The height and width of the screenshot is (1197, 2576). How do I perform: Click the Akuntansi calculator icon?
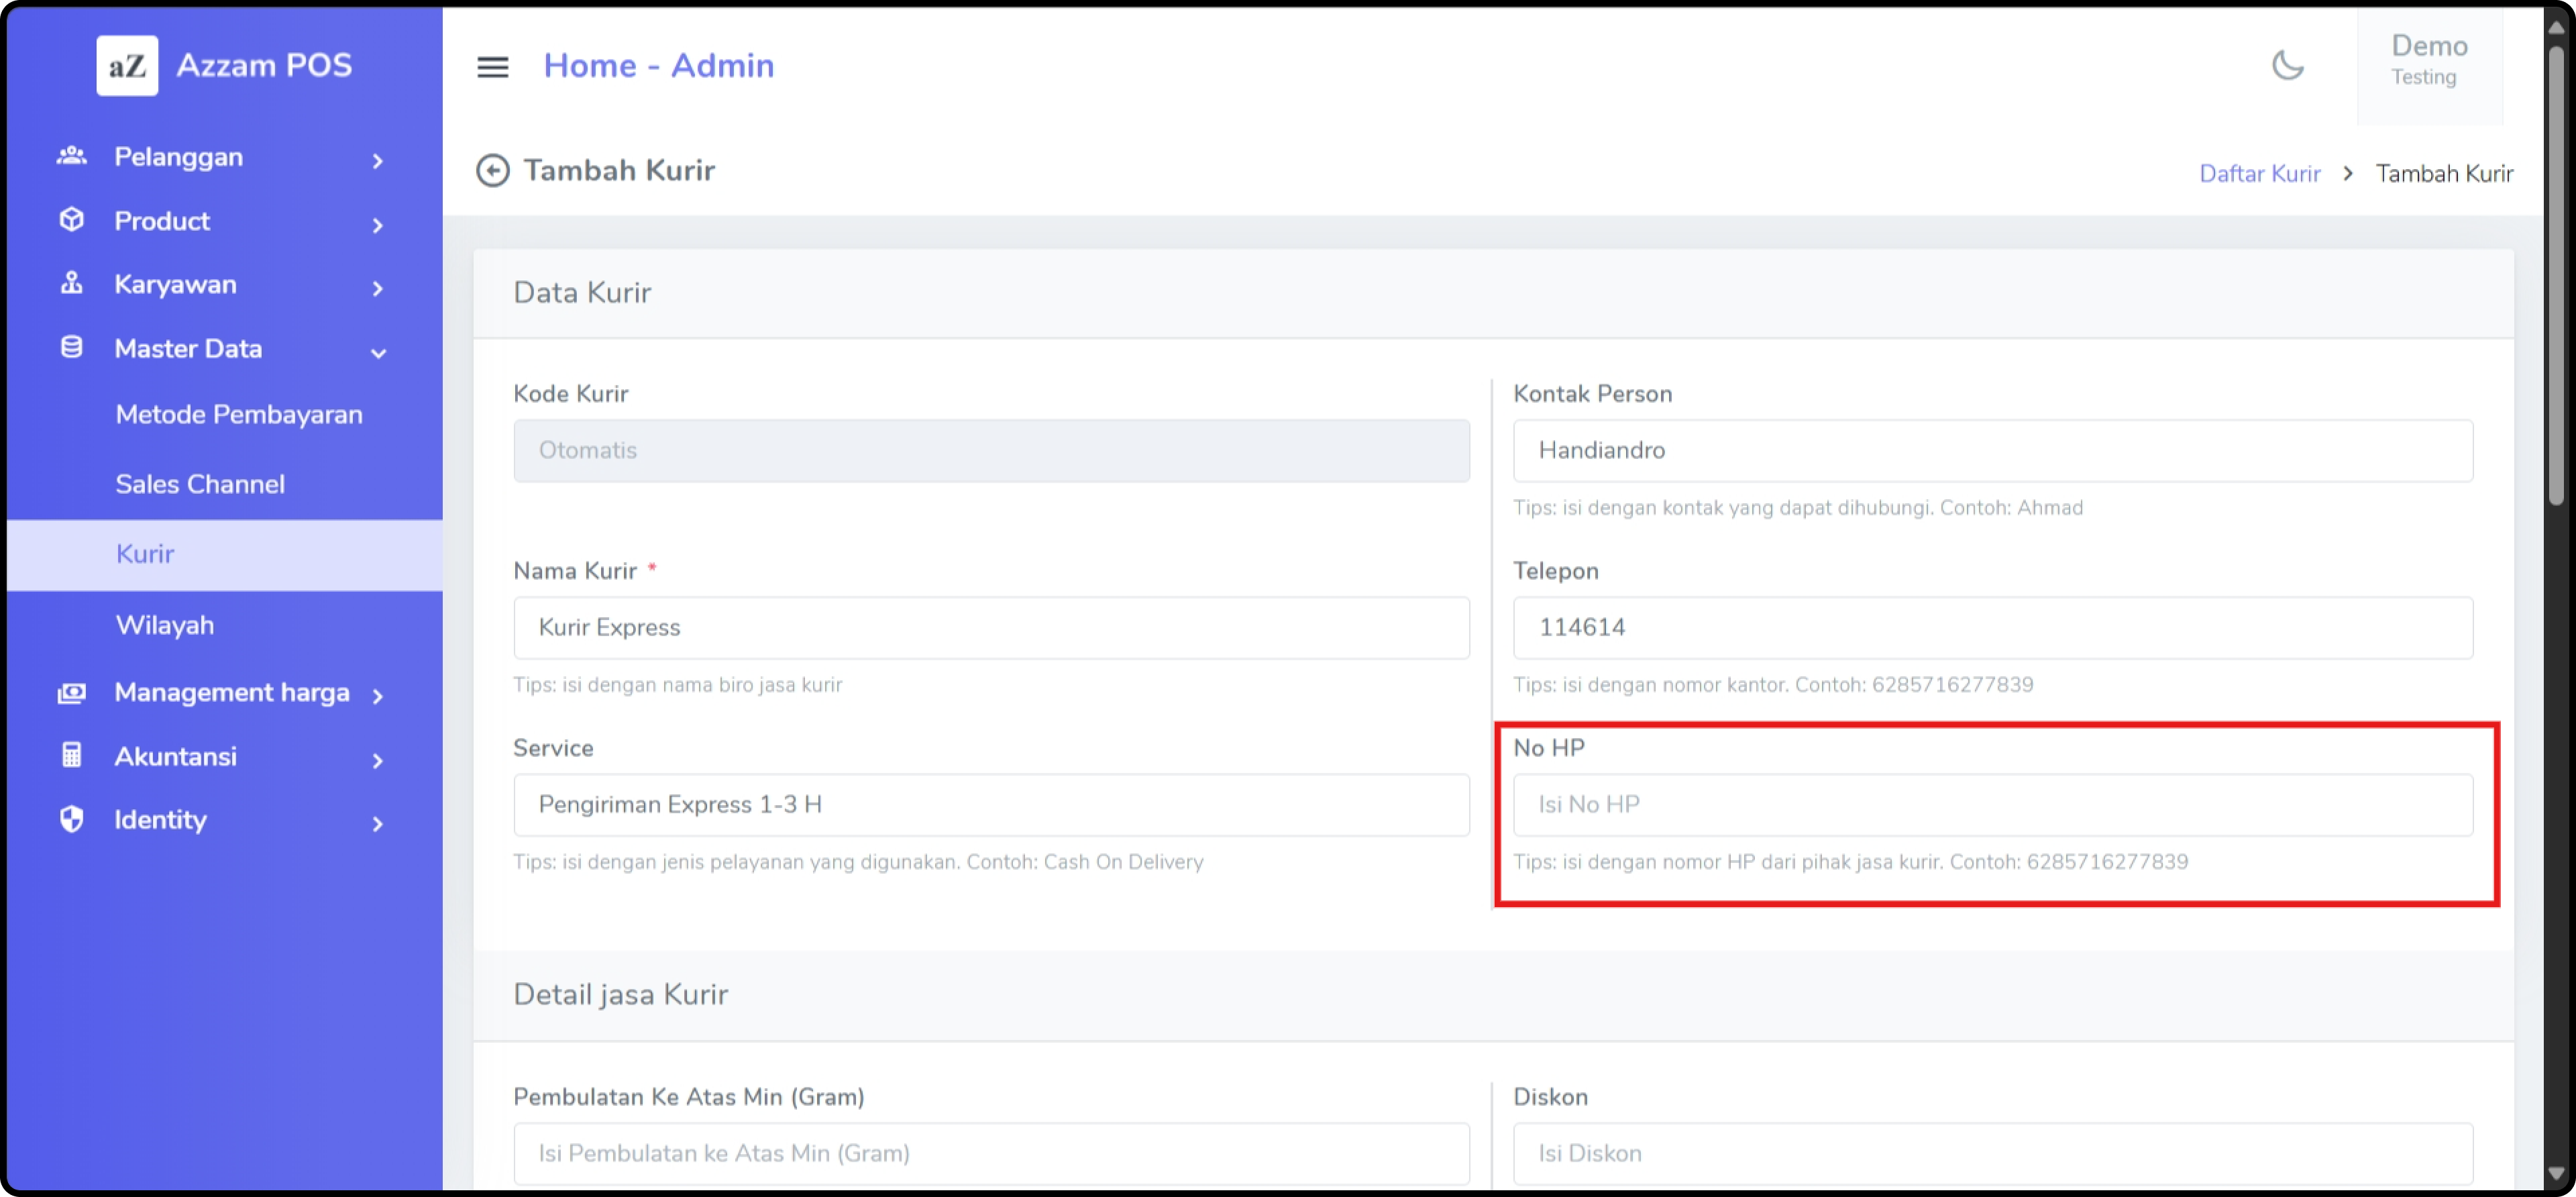[71, 756]
